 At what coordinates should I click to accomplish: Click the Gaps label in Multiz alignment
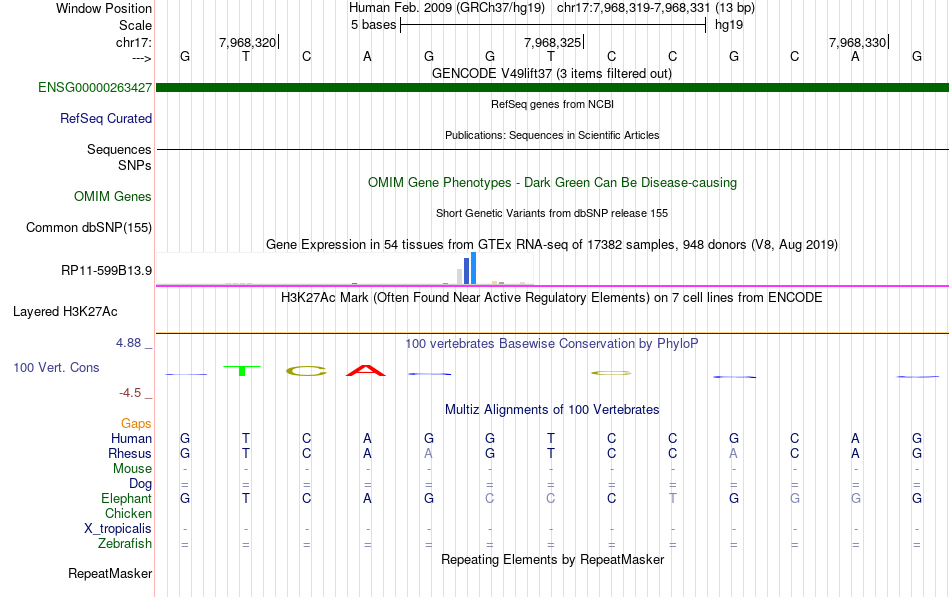click(x=136, y=424)
